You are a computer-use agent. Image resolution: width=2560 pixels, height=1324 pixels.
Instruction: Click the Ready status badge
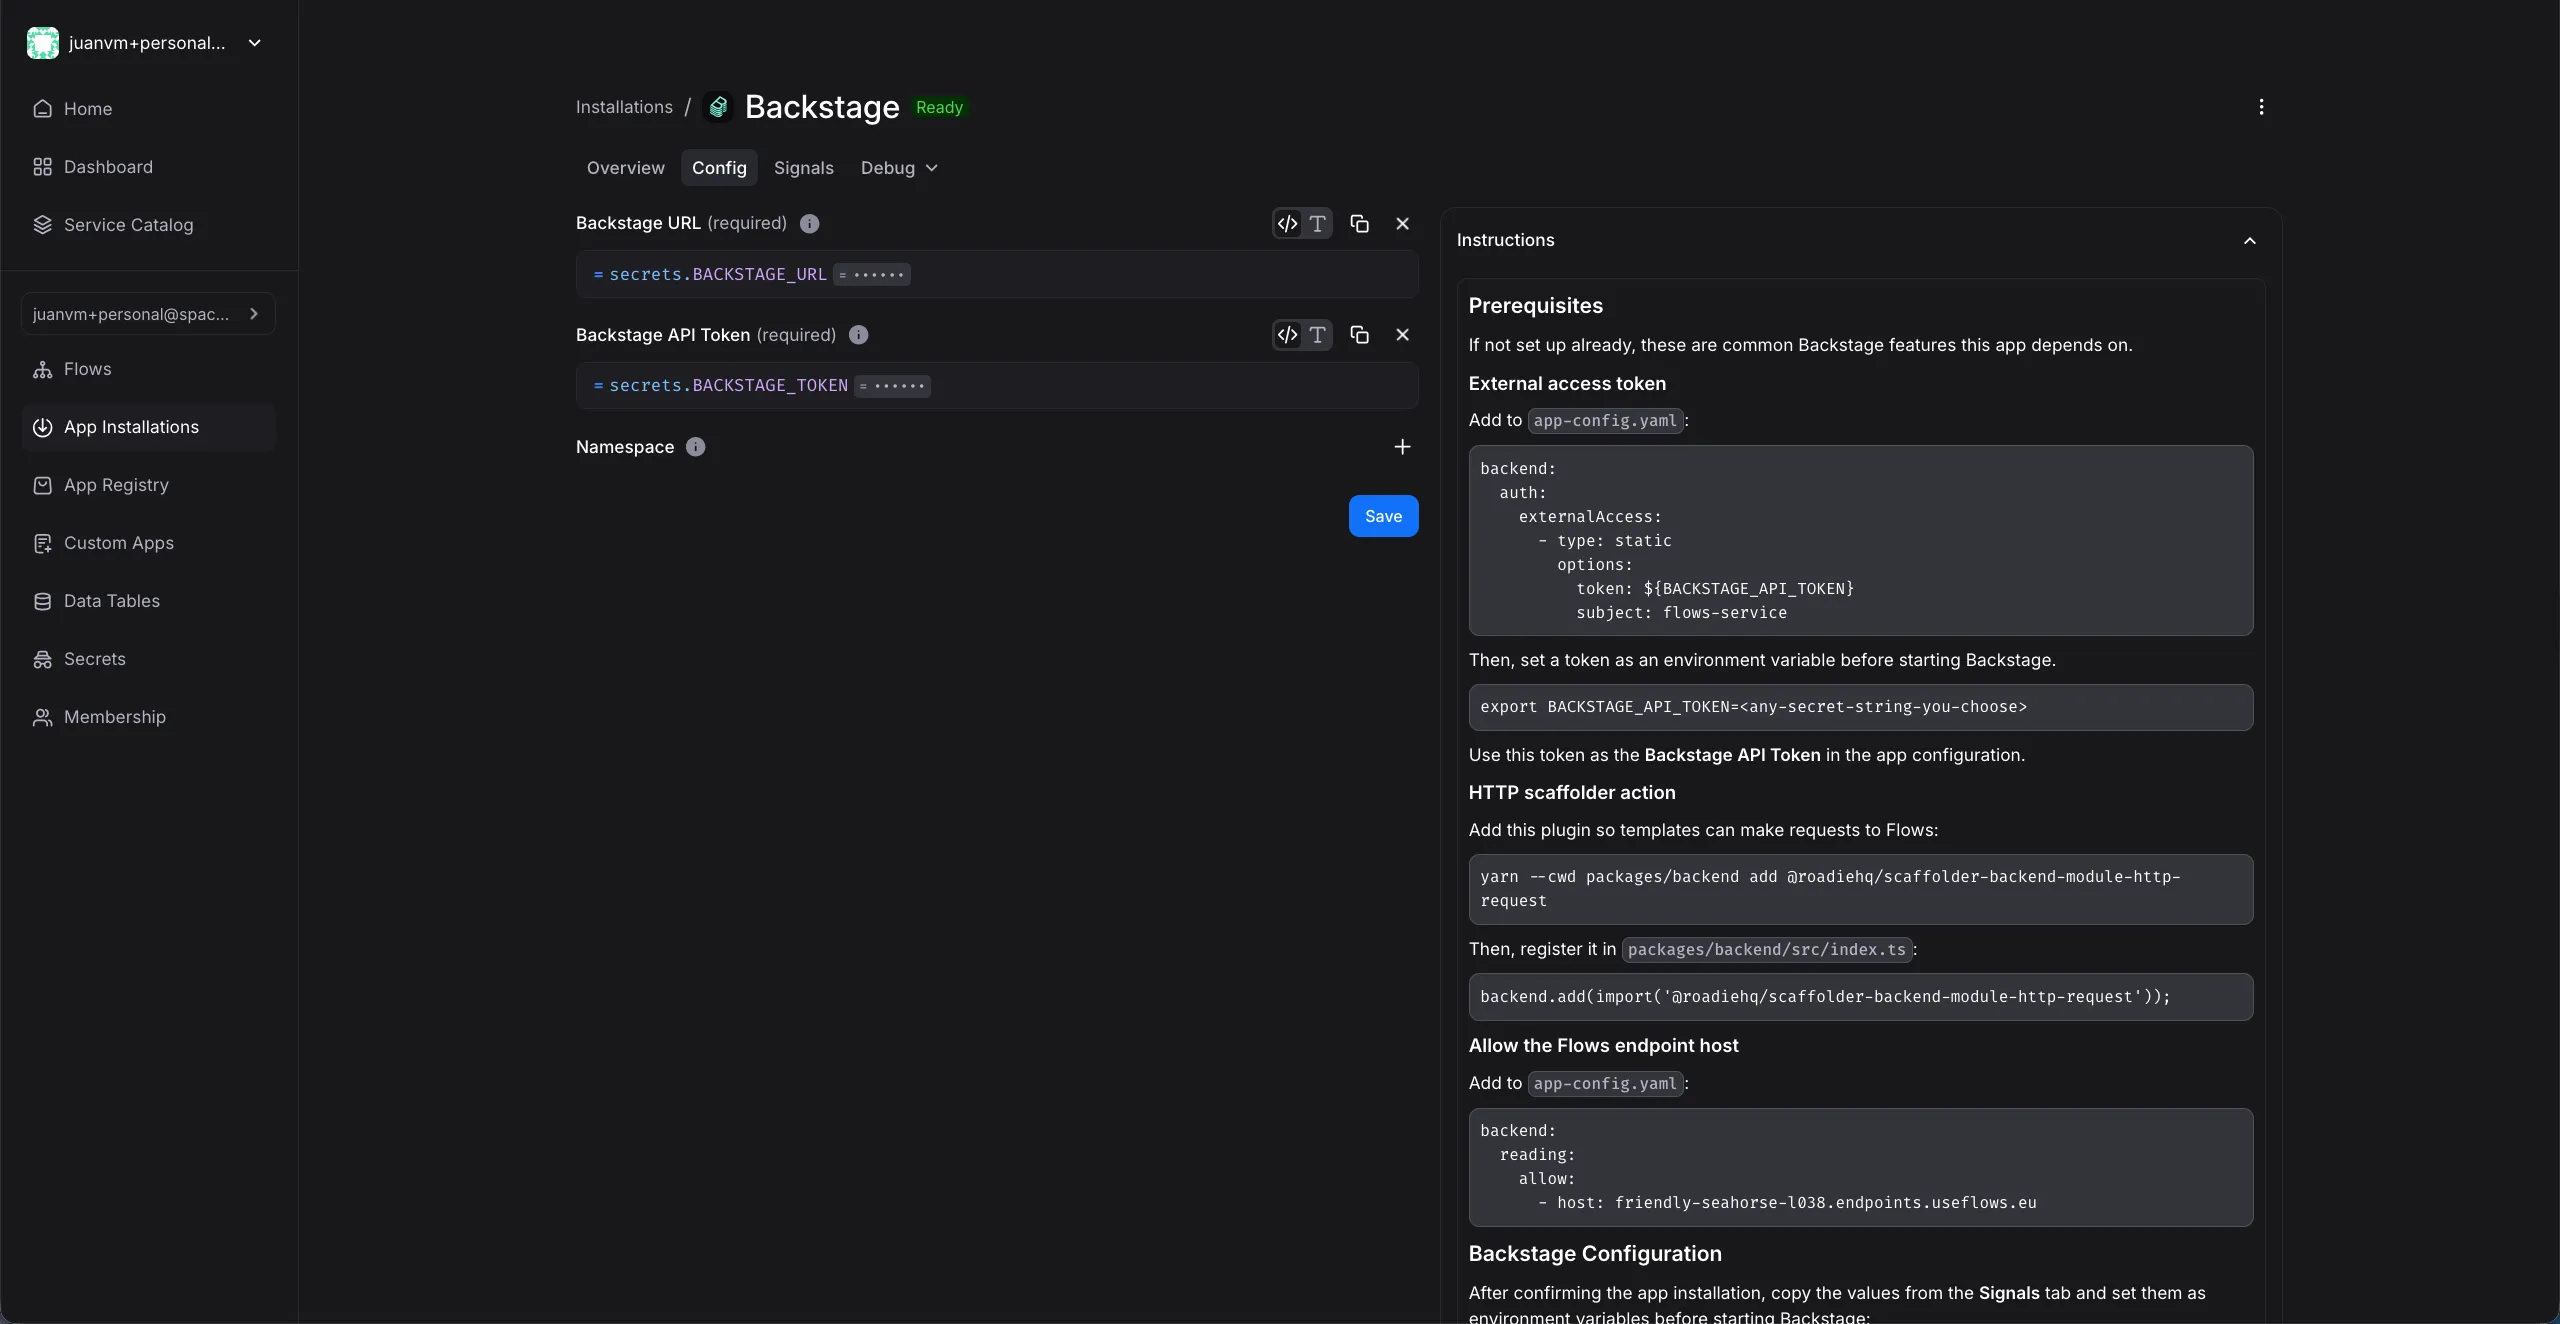(x=939, y=108)
